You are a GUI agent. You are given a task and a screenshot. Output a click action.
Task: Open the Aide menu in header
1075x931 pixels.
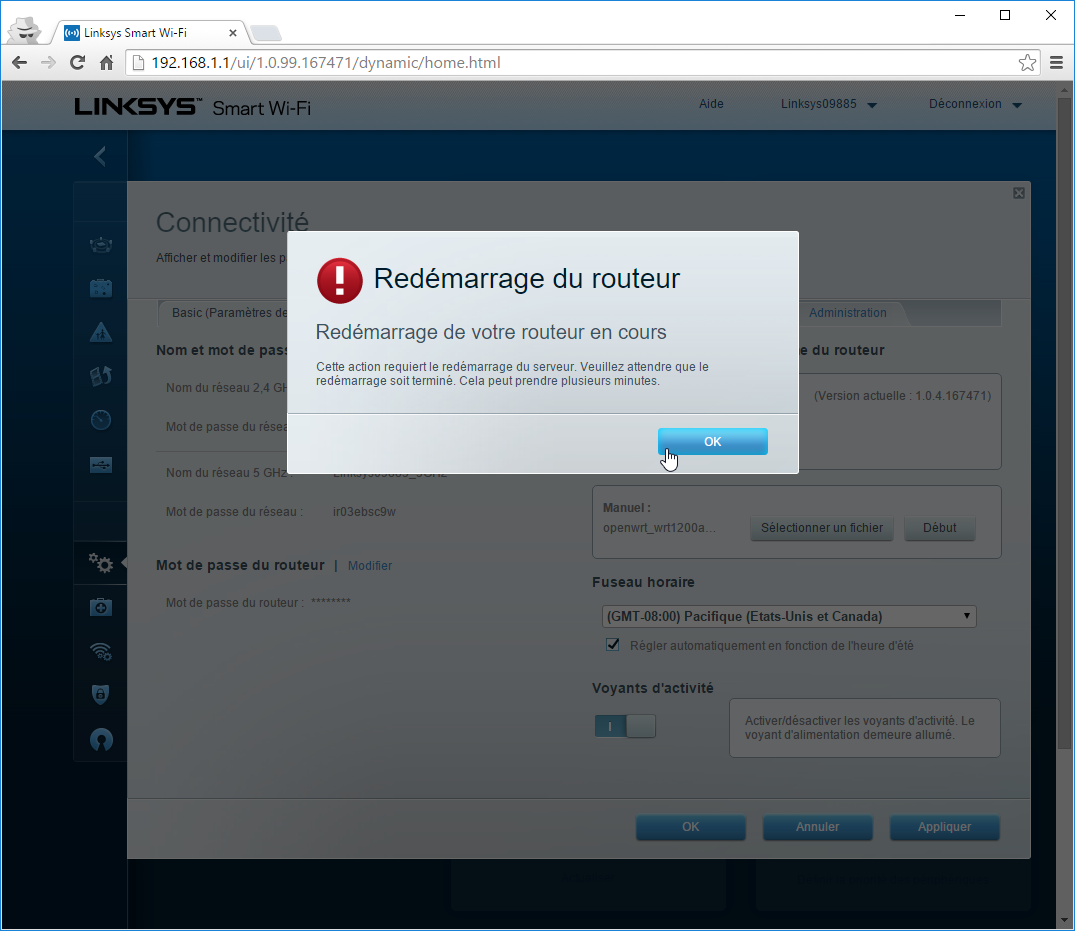pos(711,104)
